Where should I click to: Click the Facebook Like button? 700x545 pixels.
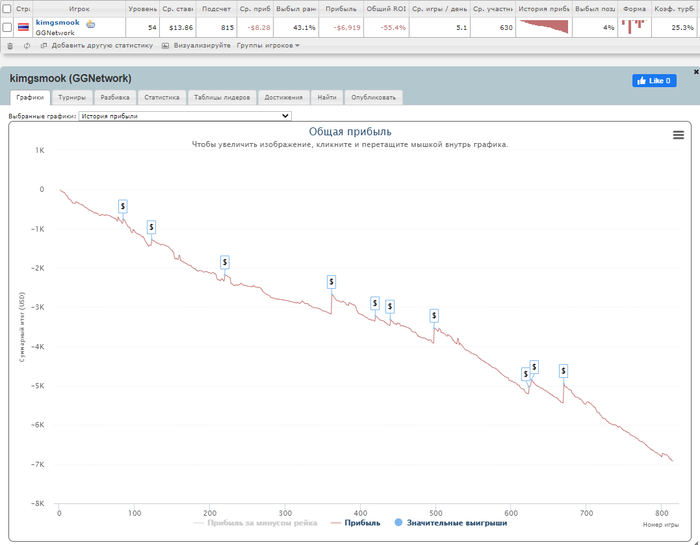pyautogui.click(x=654, y=81)
